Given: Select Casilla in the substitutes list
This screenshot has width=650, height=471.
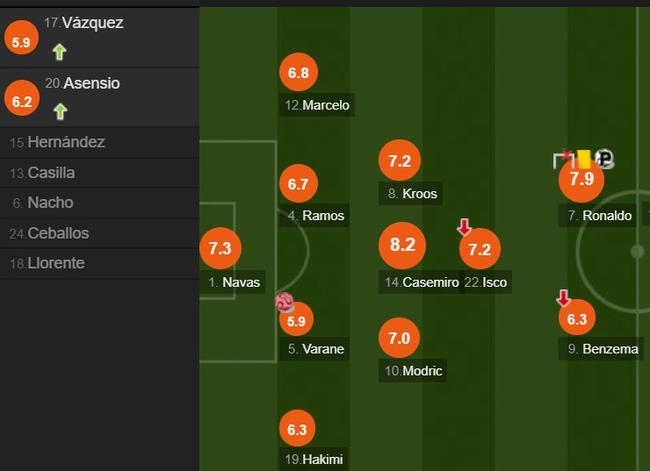Looking at the screenshot, I should tap(51, 172).
